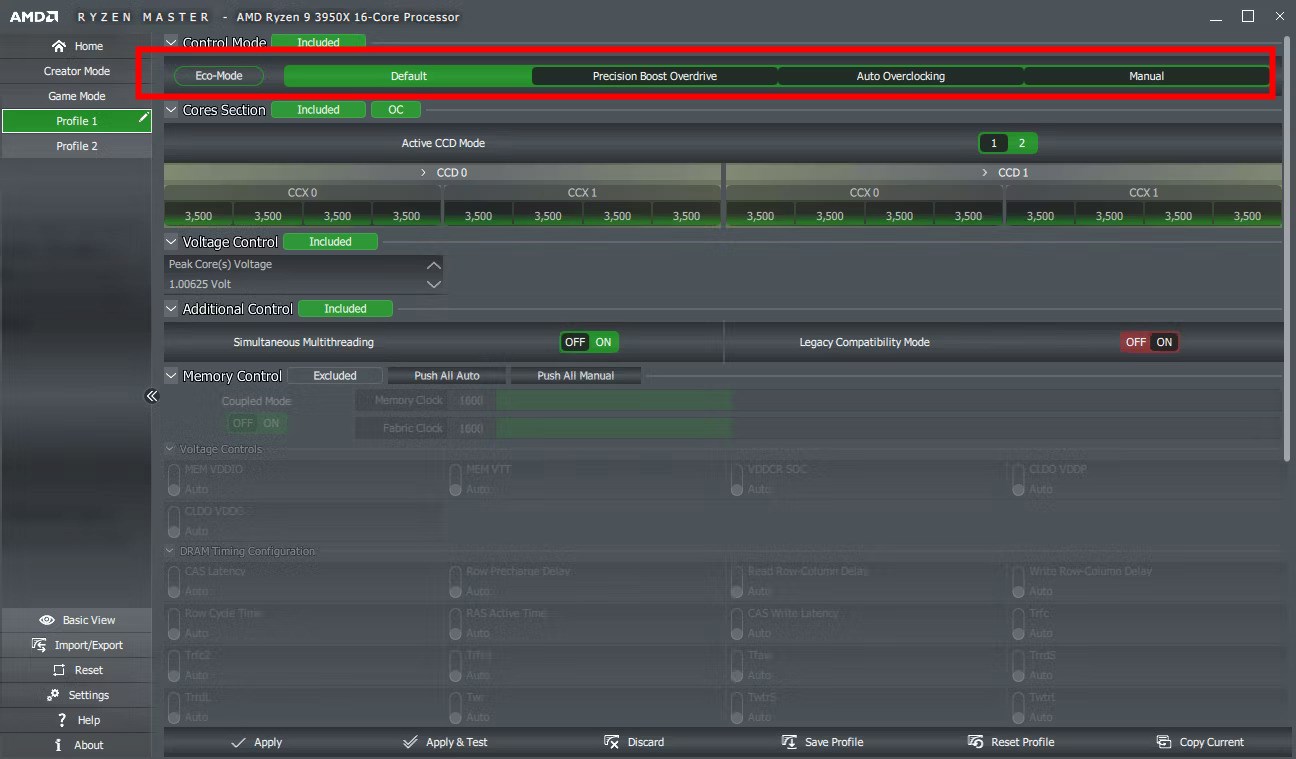Toggle the OC button in Cores Section
This screenshot has height=759, width=1296.
(396, 110)
